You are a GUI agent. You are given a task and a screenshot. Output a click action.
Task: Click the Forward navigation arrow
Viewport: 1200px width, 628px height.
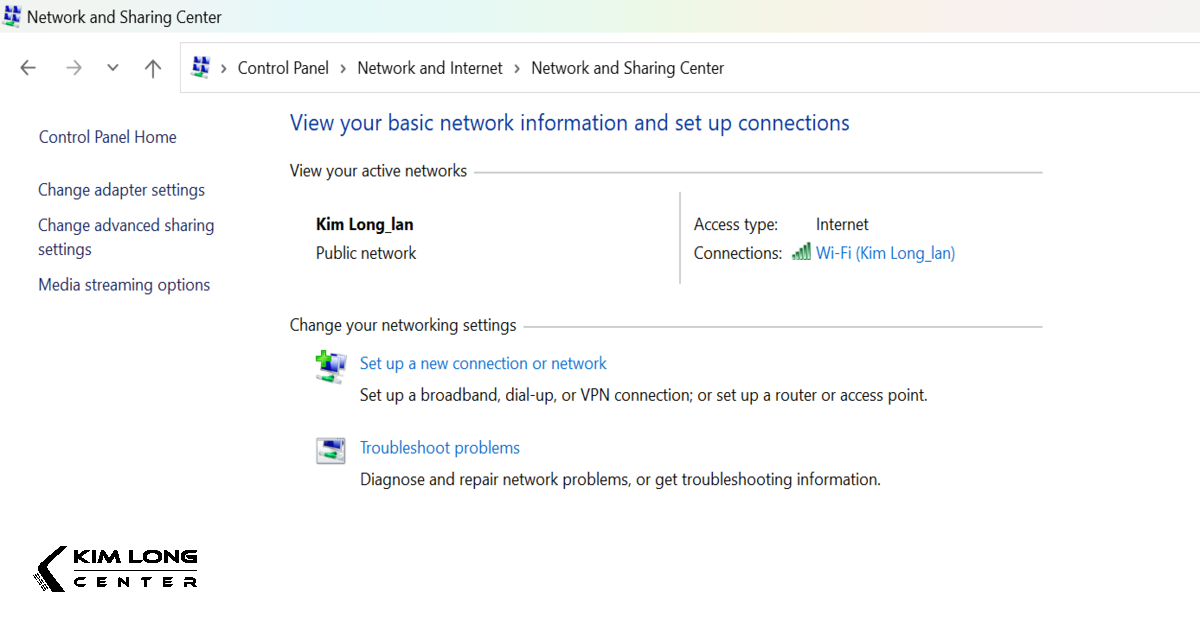73,68
